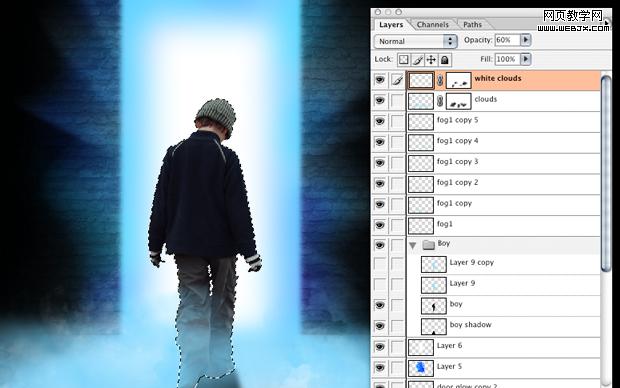The height and width of the screenshot is (388, 620).
Task: Hide the boy shadow layer
Action: pyautogui.click(x=380, y=326)
